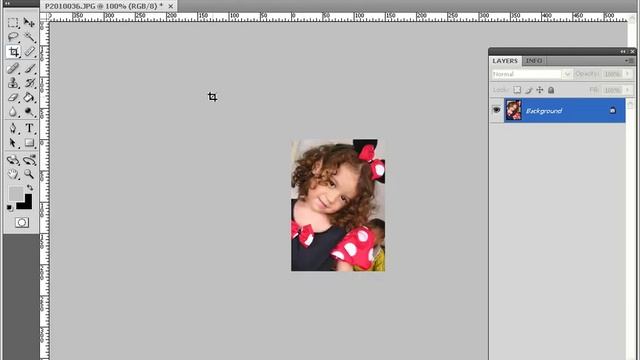Select the Lasso tool
Screen dimensions: 640x360
pos(13,37)
